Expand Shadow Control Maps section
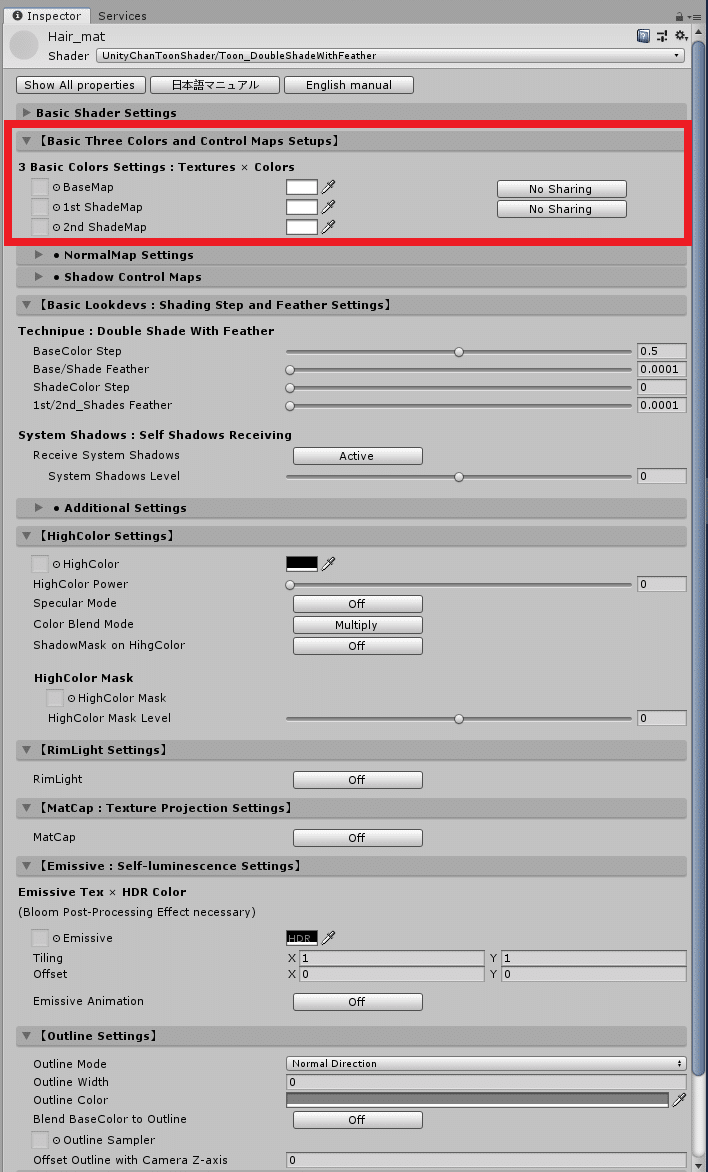Viewport: 708px width, 1172px height. click(x=351, y=277)
